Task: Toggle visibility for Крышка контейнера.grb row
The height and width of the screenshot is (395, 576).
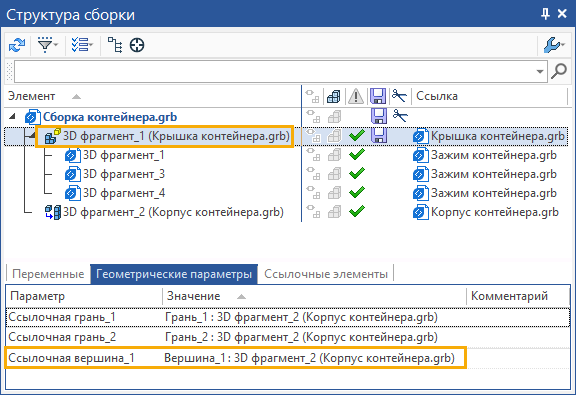Action: [313, 136]
